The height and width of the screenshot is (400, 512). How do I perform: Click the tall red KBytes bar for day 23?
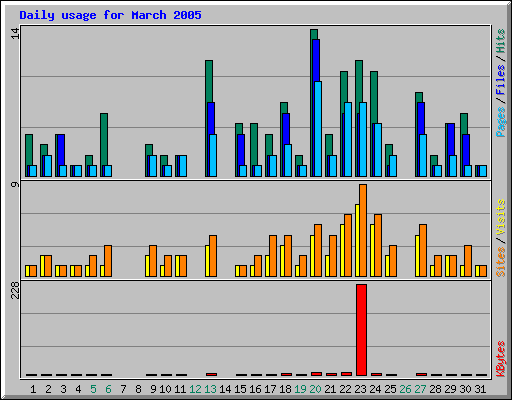tap(361, 330)
